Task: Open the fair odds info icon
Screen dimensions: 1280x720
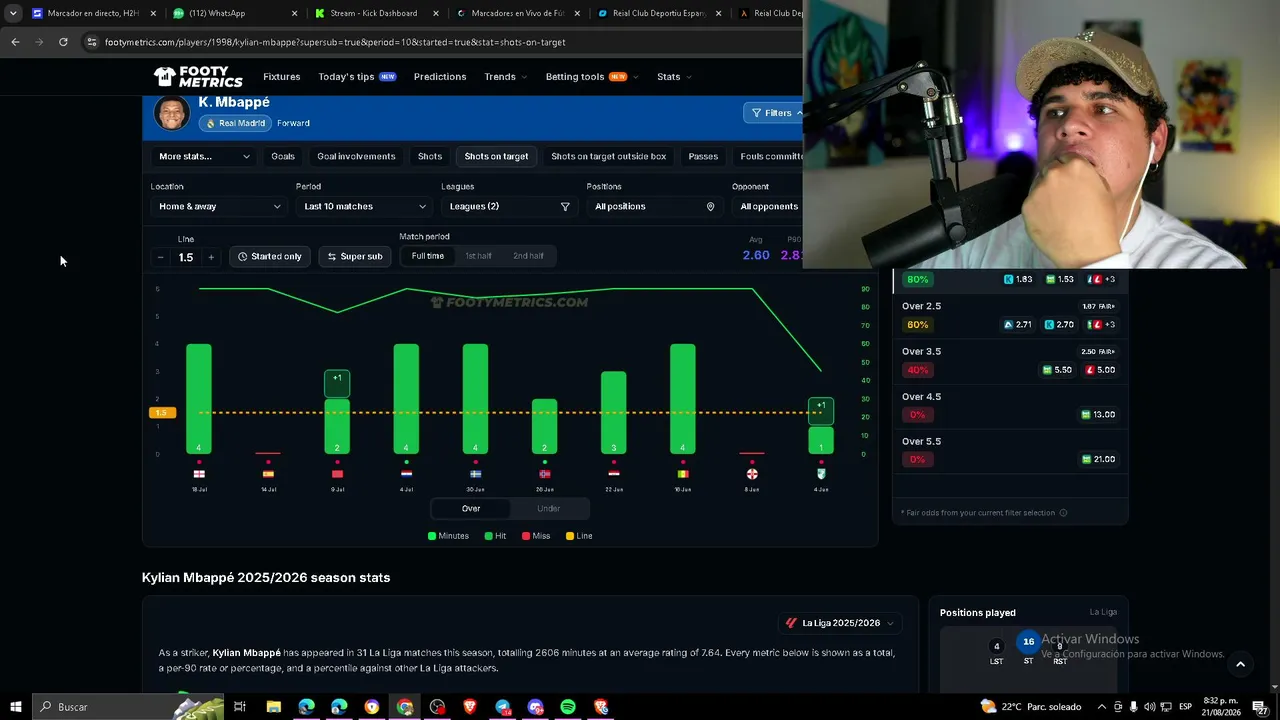Action: point(1063,513)
